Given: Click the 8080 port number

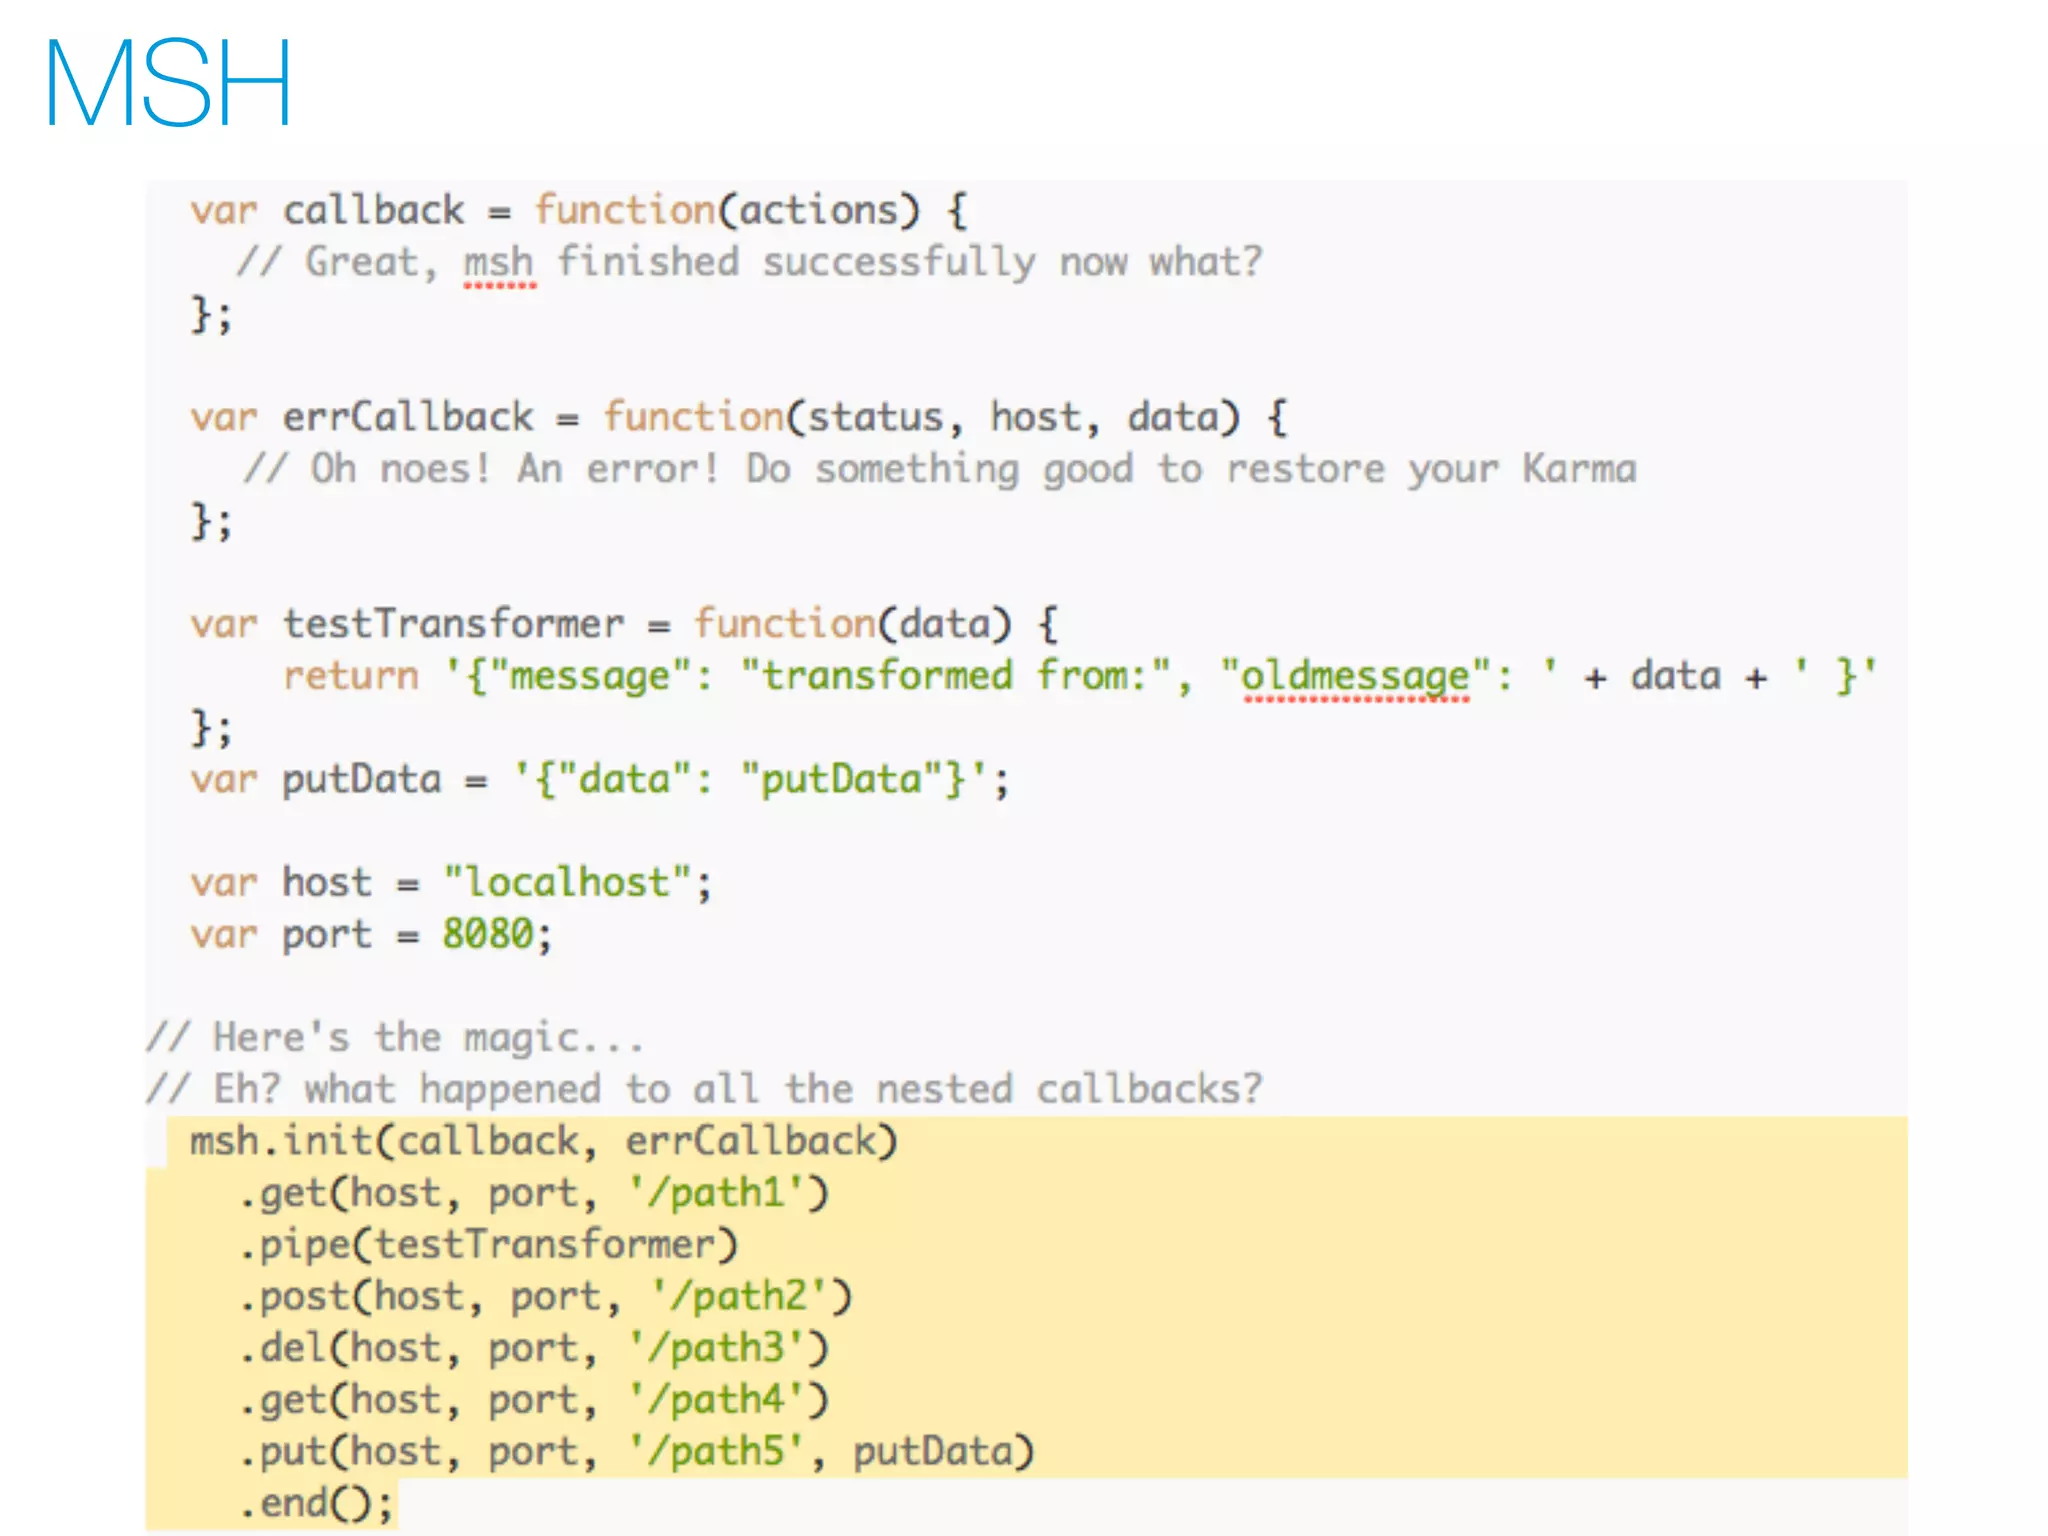Looking at the screenshot, I should pyautogui.click(x=488, y=935).
